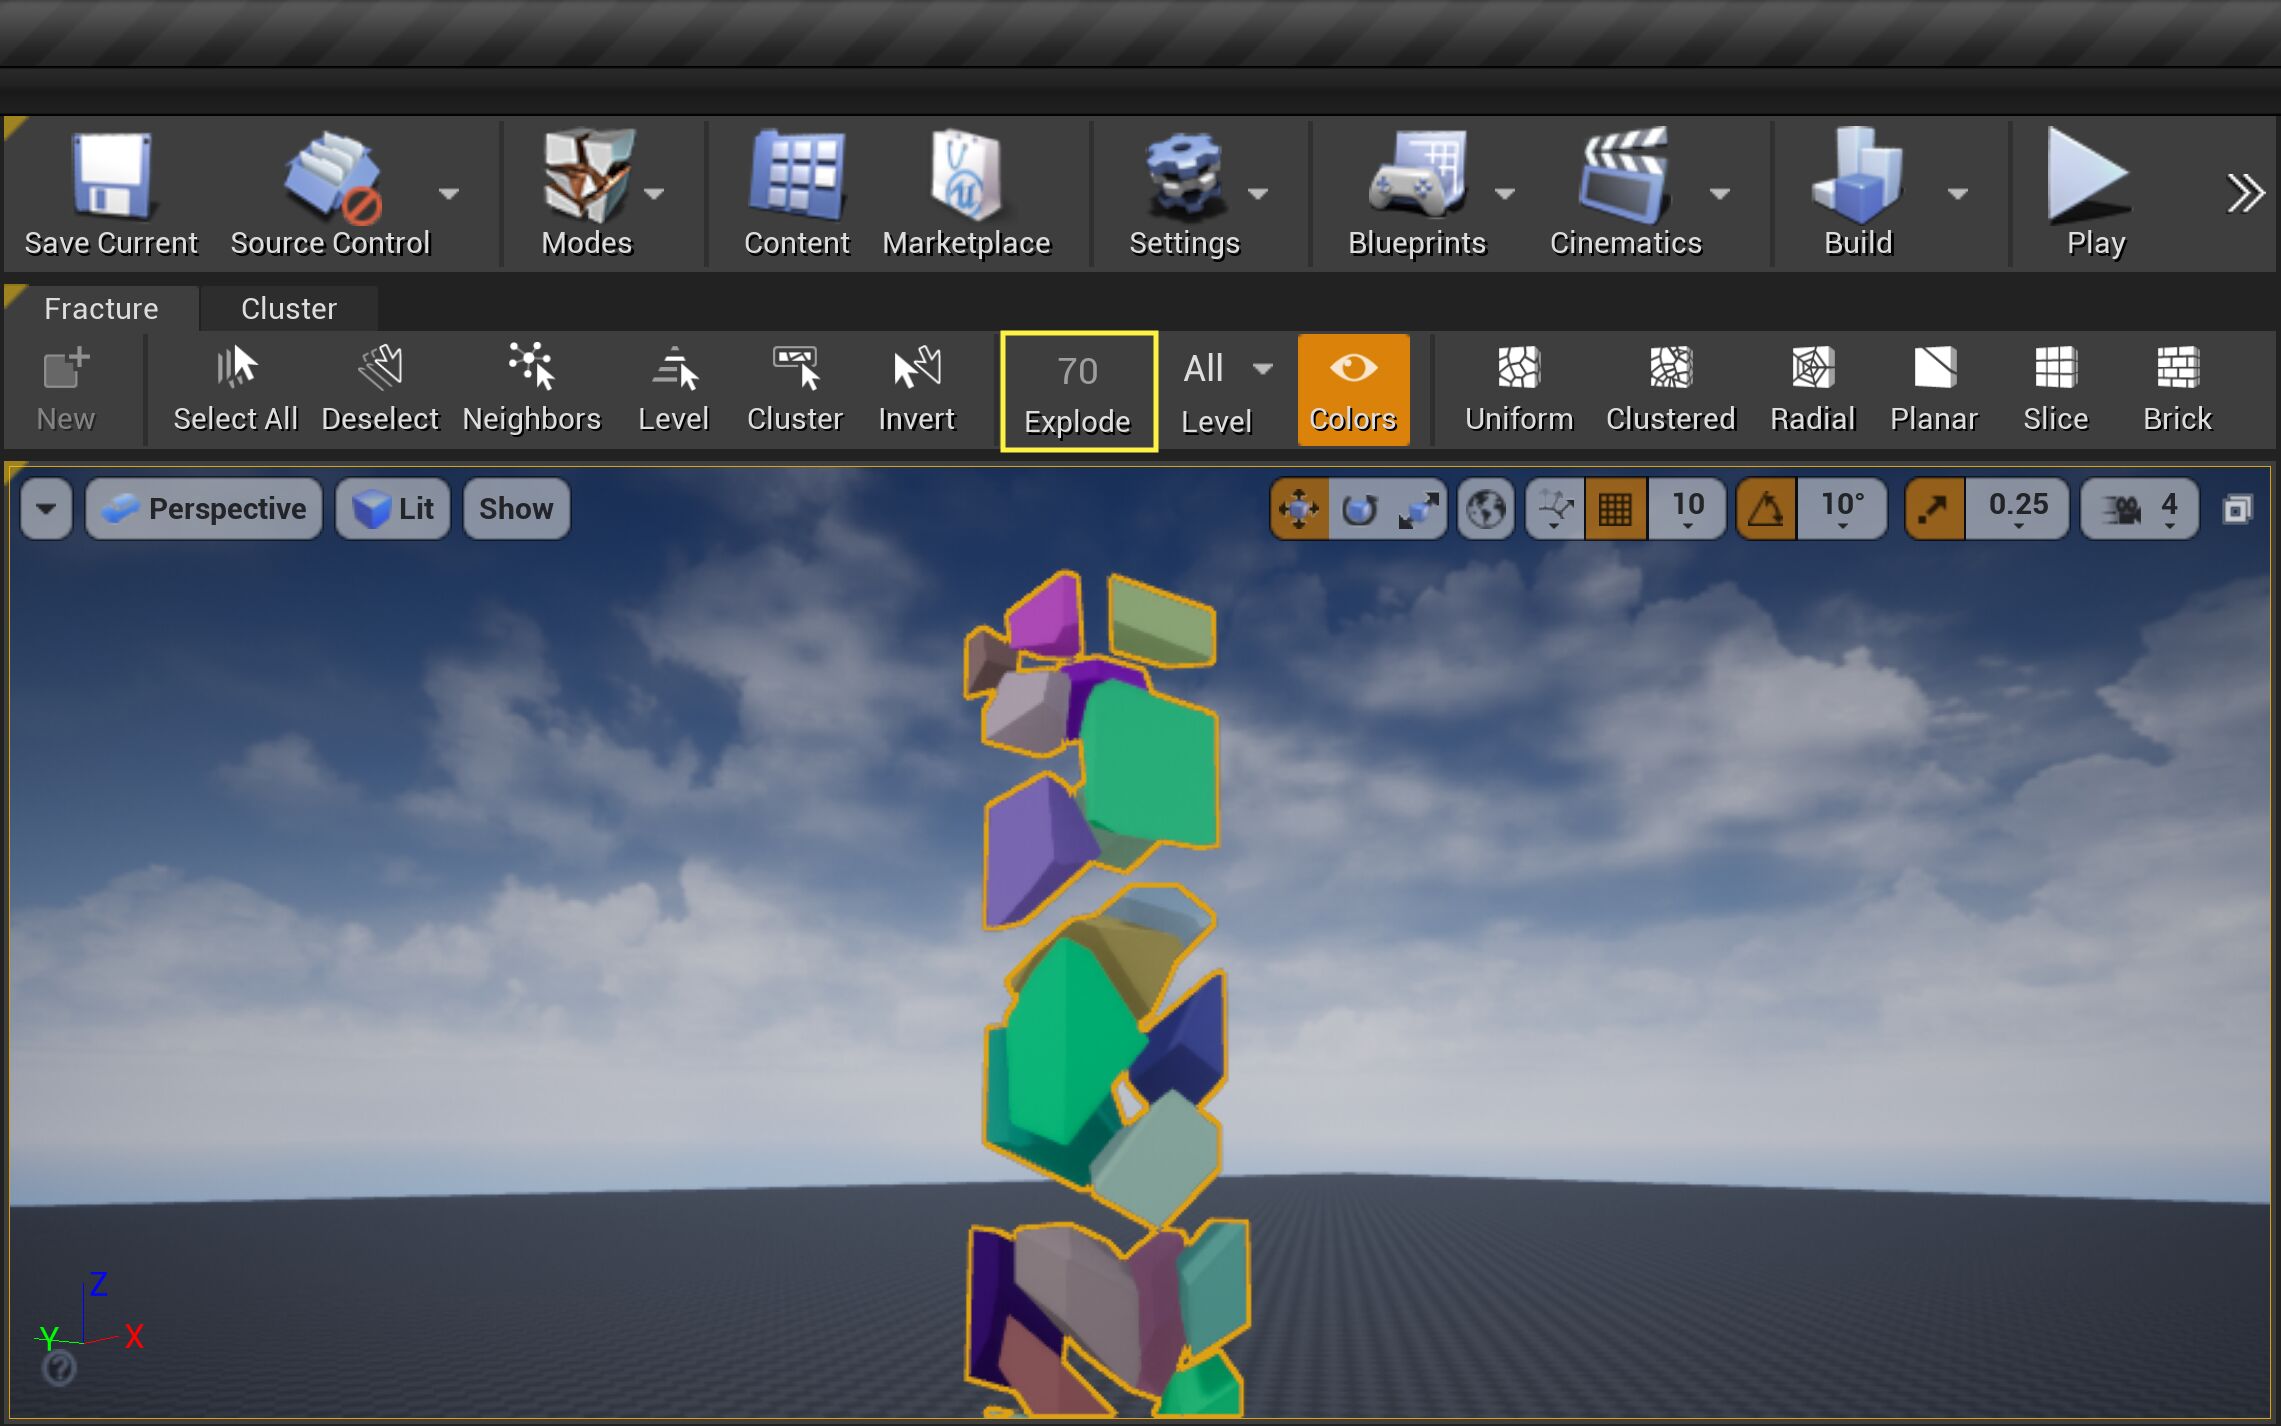Viewport: 2281px width, 1426px height.
Task: Select the Clustered Voronoi fracture tool
Action: pos(1669,388)
